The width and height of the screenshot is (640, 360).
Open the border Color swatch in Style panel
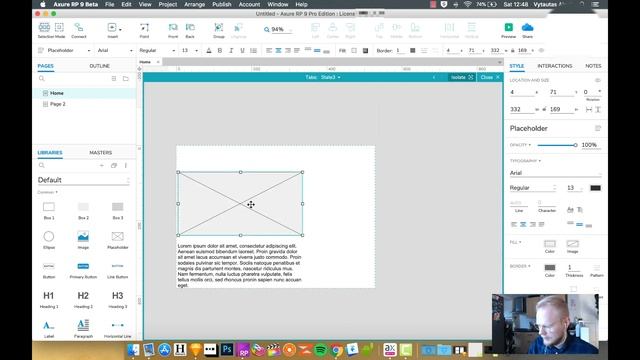(550, 268)
